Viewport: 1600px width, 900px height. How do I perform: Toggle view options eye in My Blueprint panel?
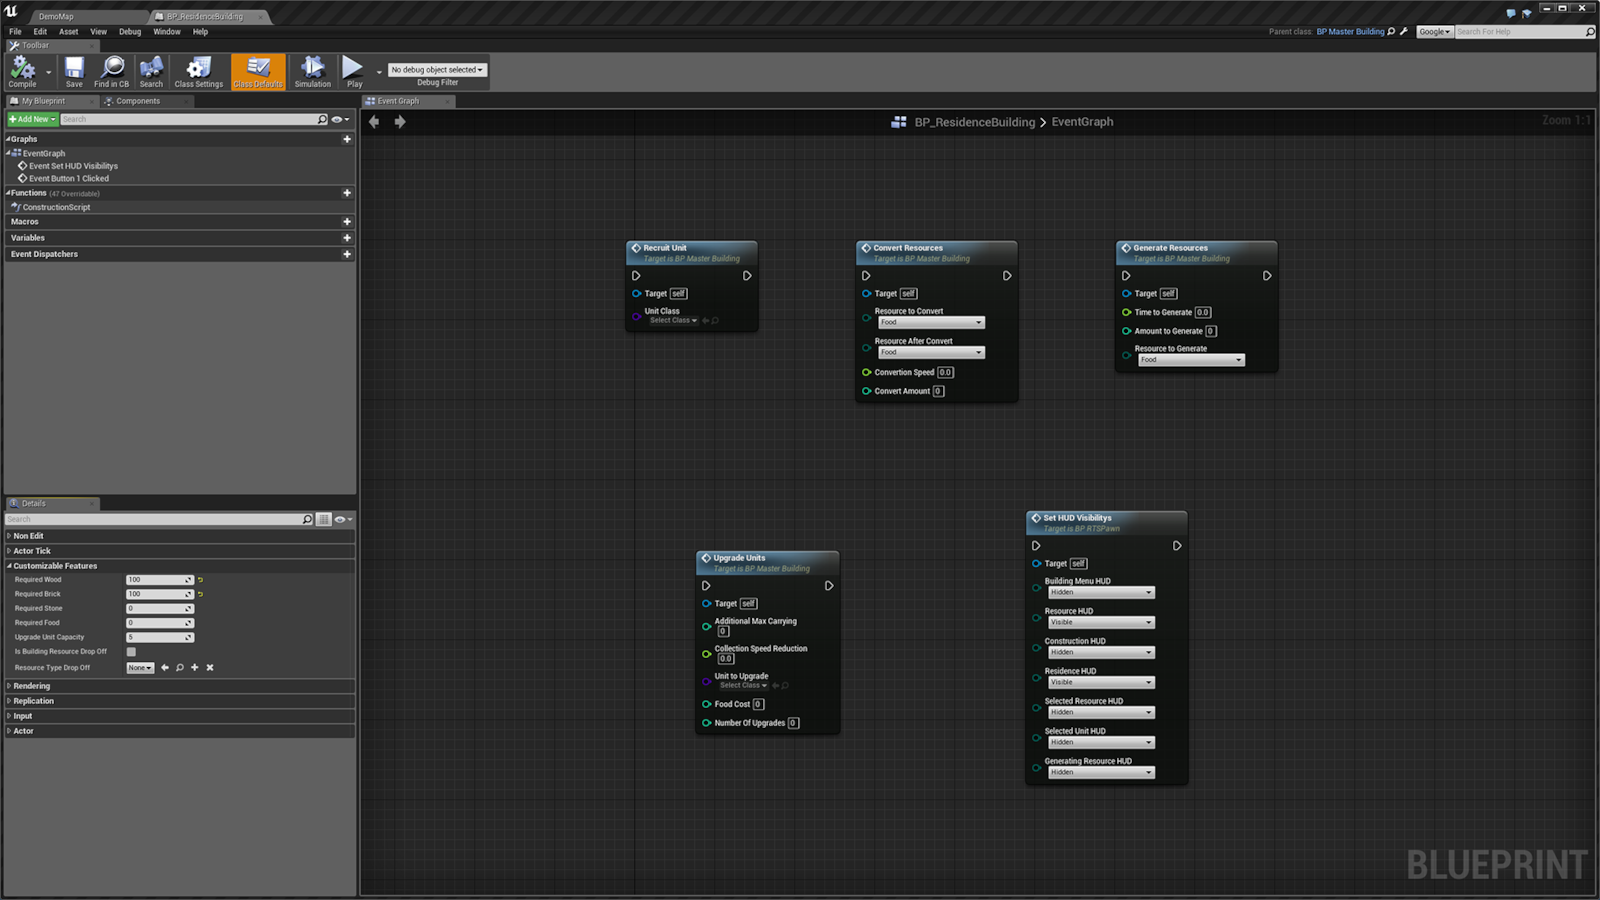tap(338, 119)
